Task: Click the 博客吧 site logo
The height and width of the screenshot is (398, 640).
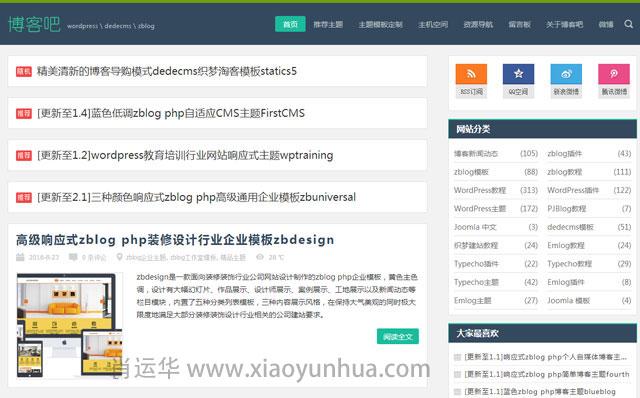Action: coord(34,24)
